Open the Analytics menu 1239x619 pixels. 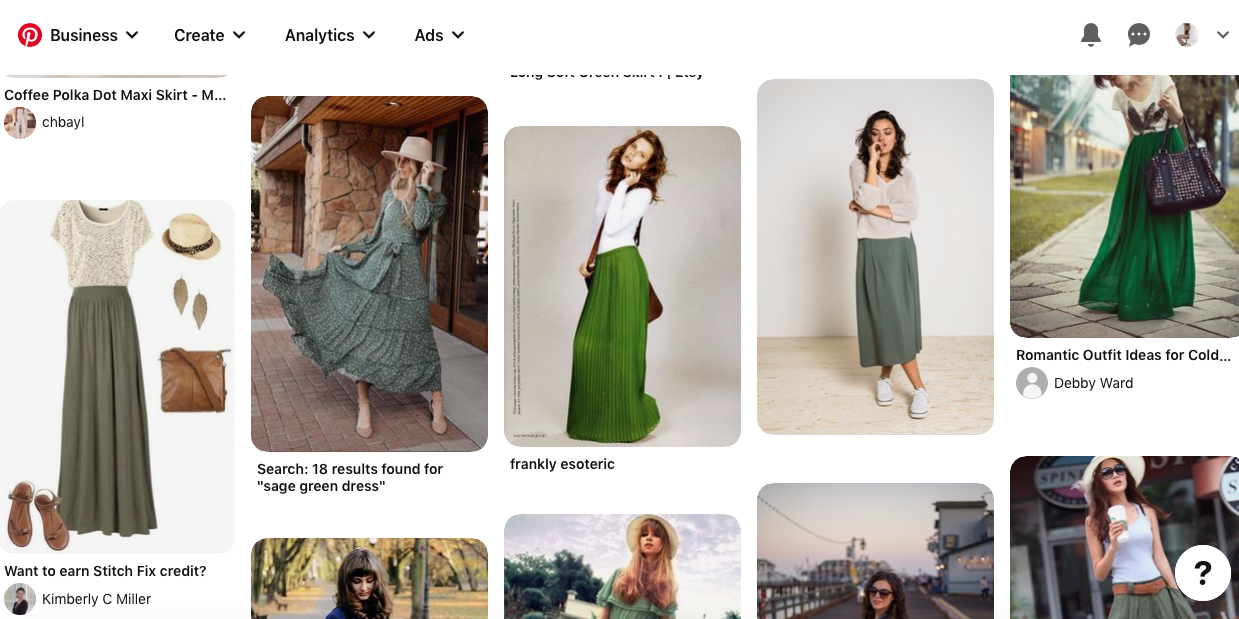(x=330, y=35)
